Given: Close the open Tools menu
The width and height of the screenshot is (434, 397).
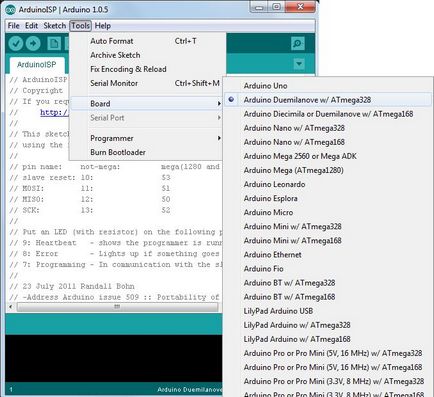Looking at the screenshot, I should click(x=80, y=26).
